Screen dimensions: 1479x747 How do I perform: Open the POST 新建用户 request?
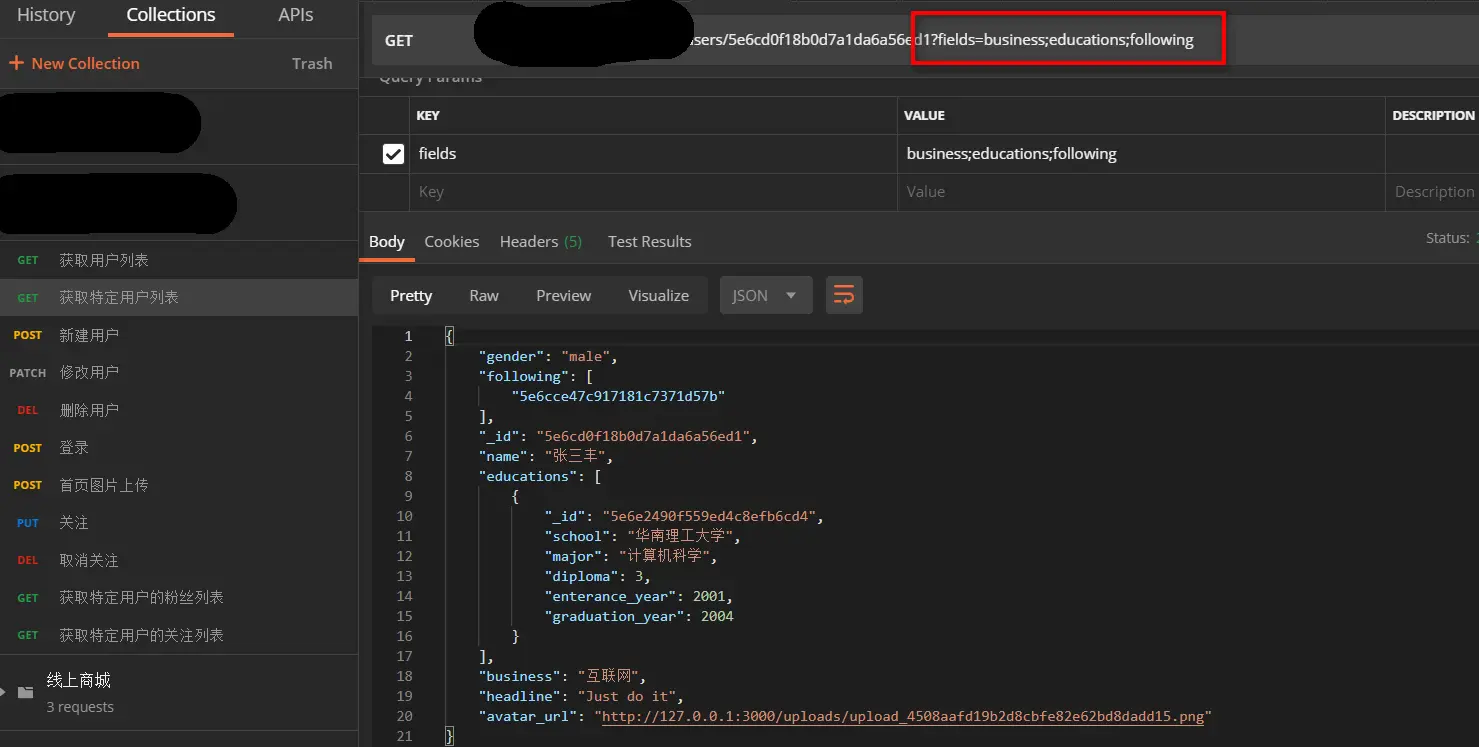tap(179, 335)
